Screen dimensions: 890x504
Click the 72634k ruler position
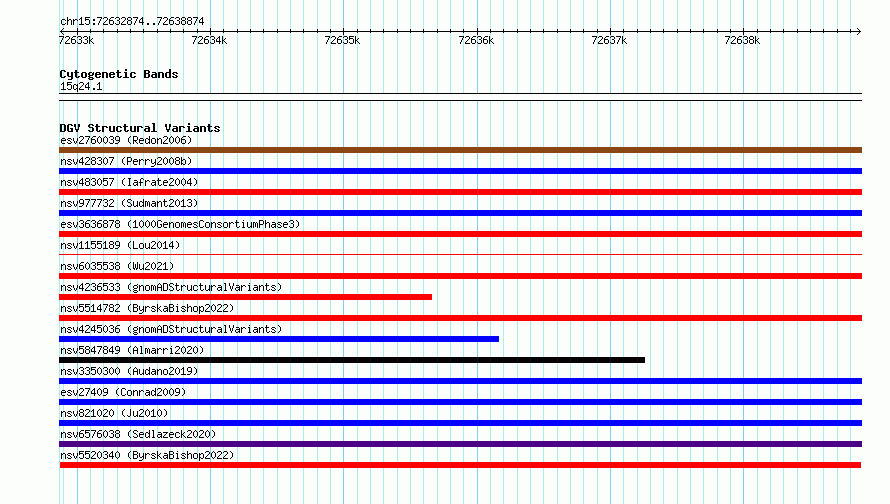[x=209, y=40]
